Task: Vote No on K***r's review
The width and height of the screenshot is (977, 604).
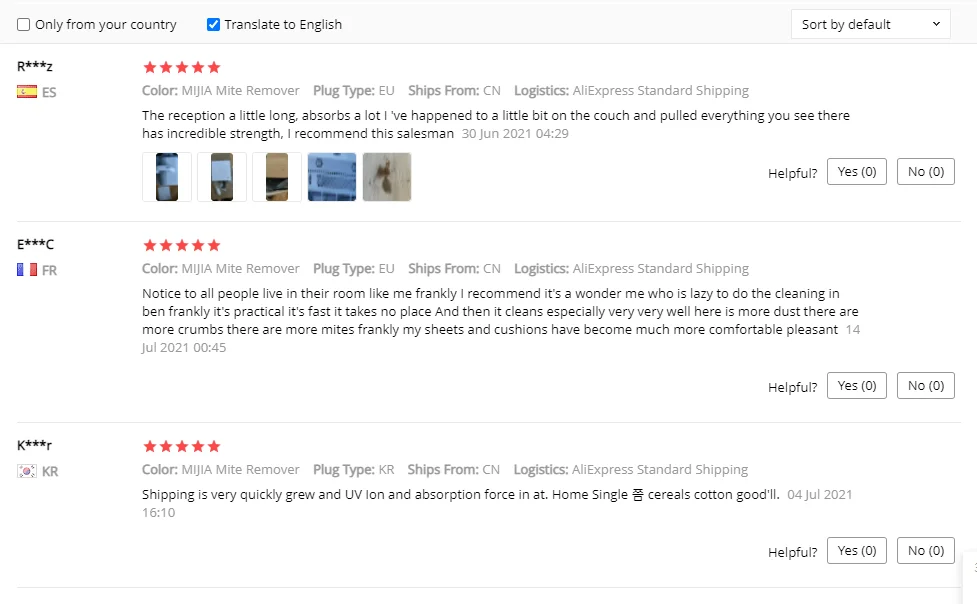Action: tap(925, 551)
